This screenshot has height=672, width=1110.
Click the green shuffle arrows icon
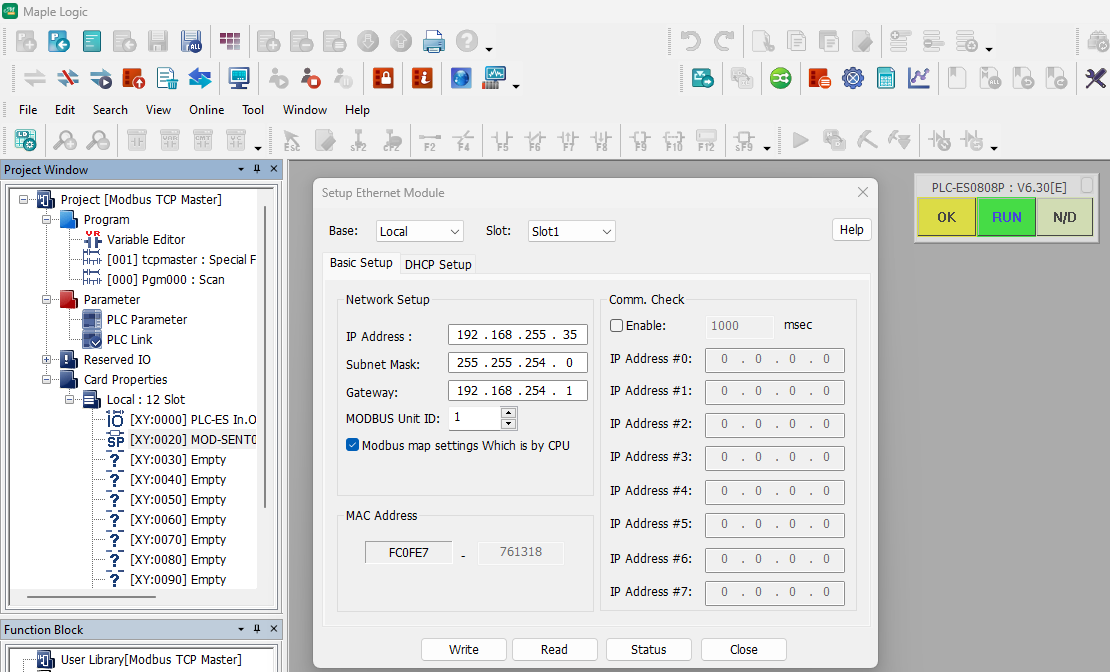(780, 78)
